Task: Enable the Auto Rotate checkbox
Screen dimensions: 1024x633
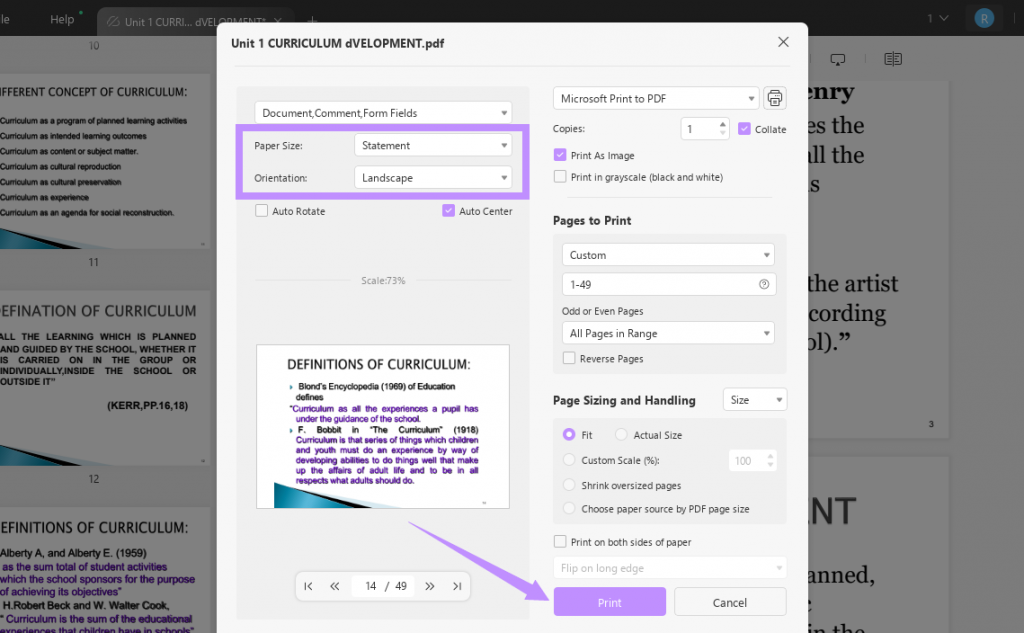Action: coord(262,211)
